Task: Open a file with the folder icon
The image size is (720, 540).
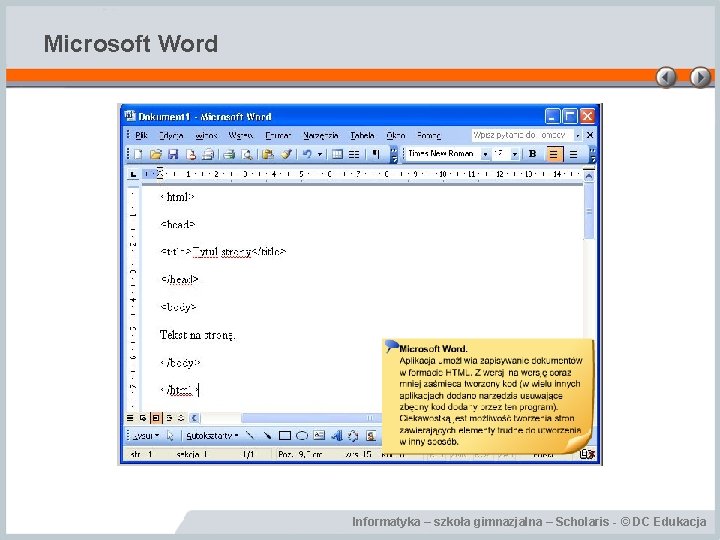Action: click(156, 154)
